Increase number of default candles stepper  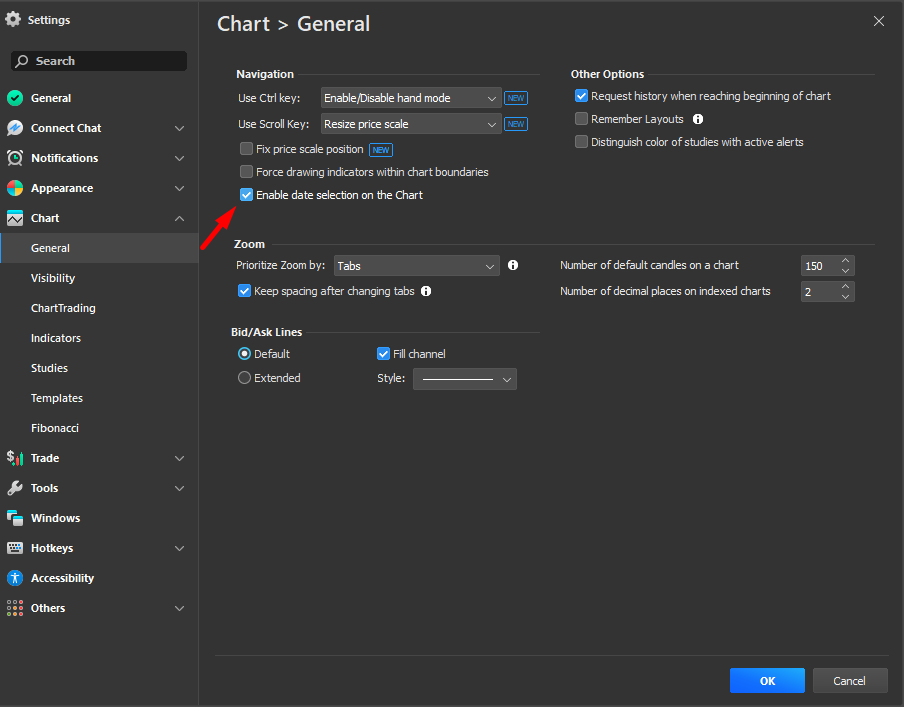coord(846,261)
